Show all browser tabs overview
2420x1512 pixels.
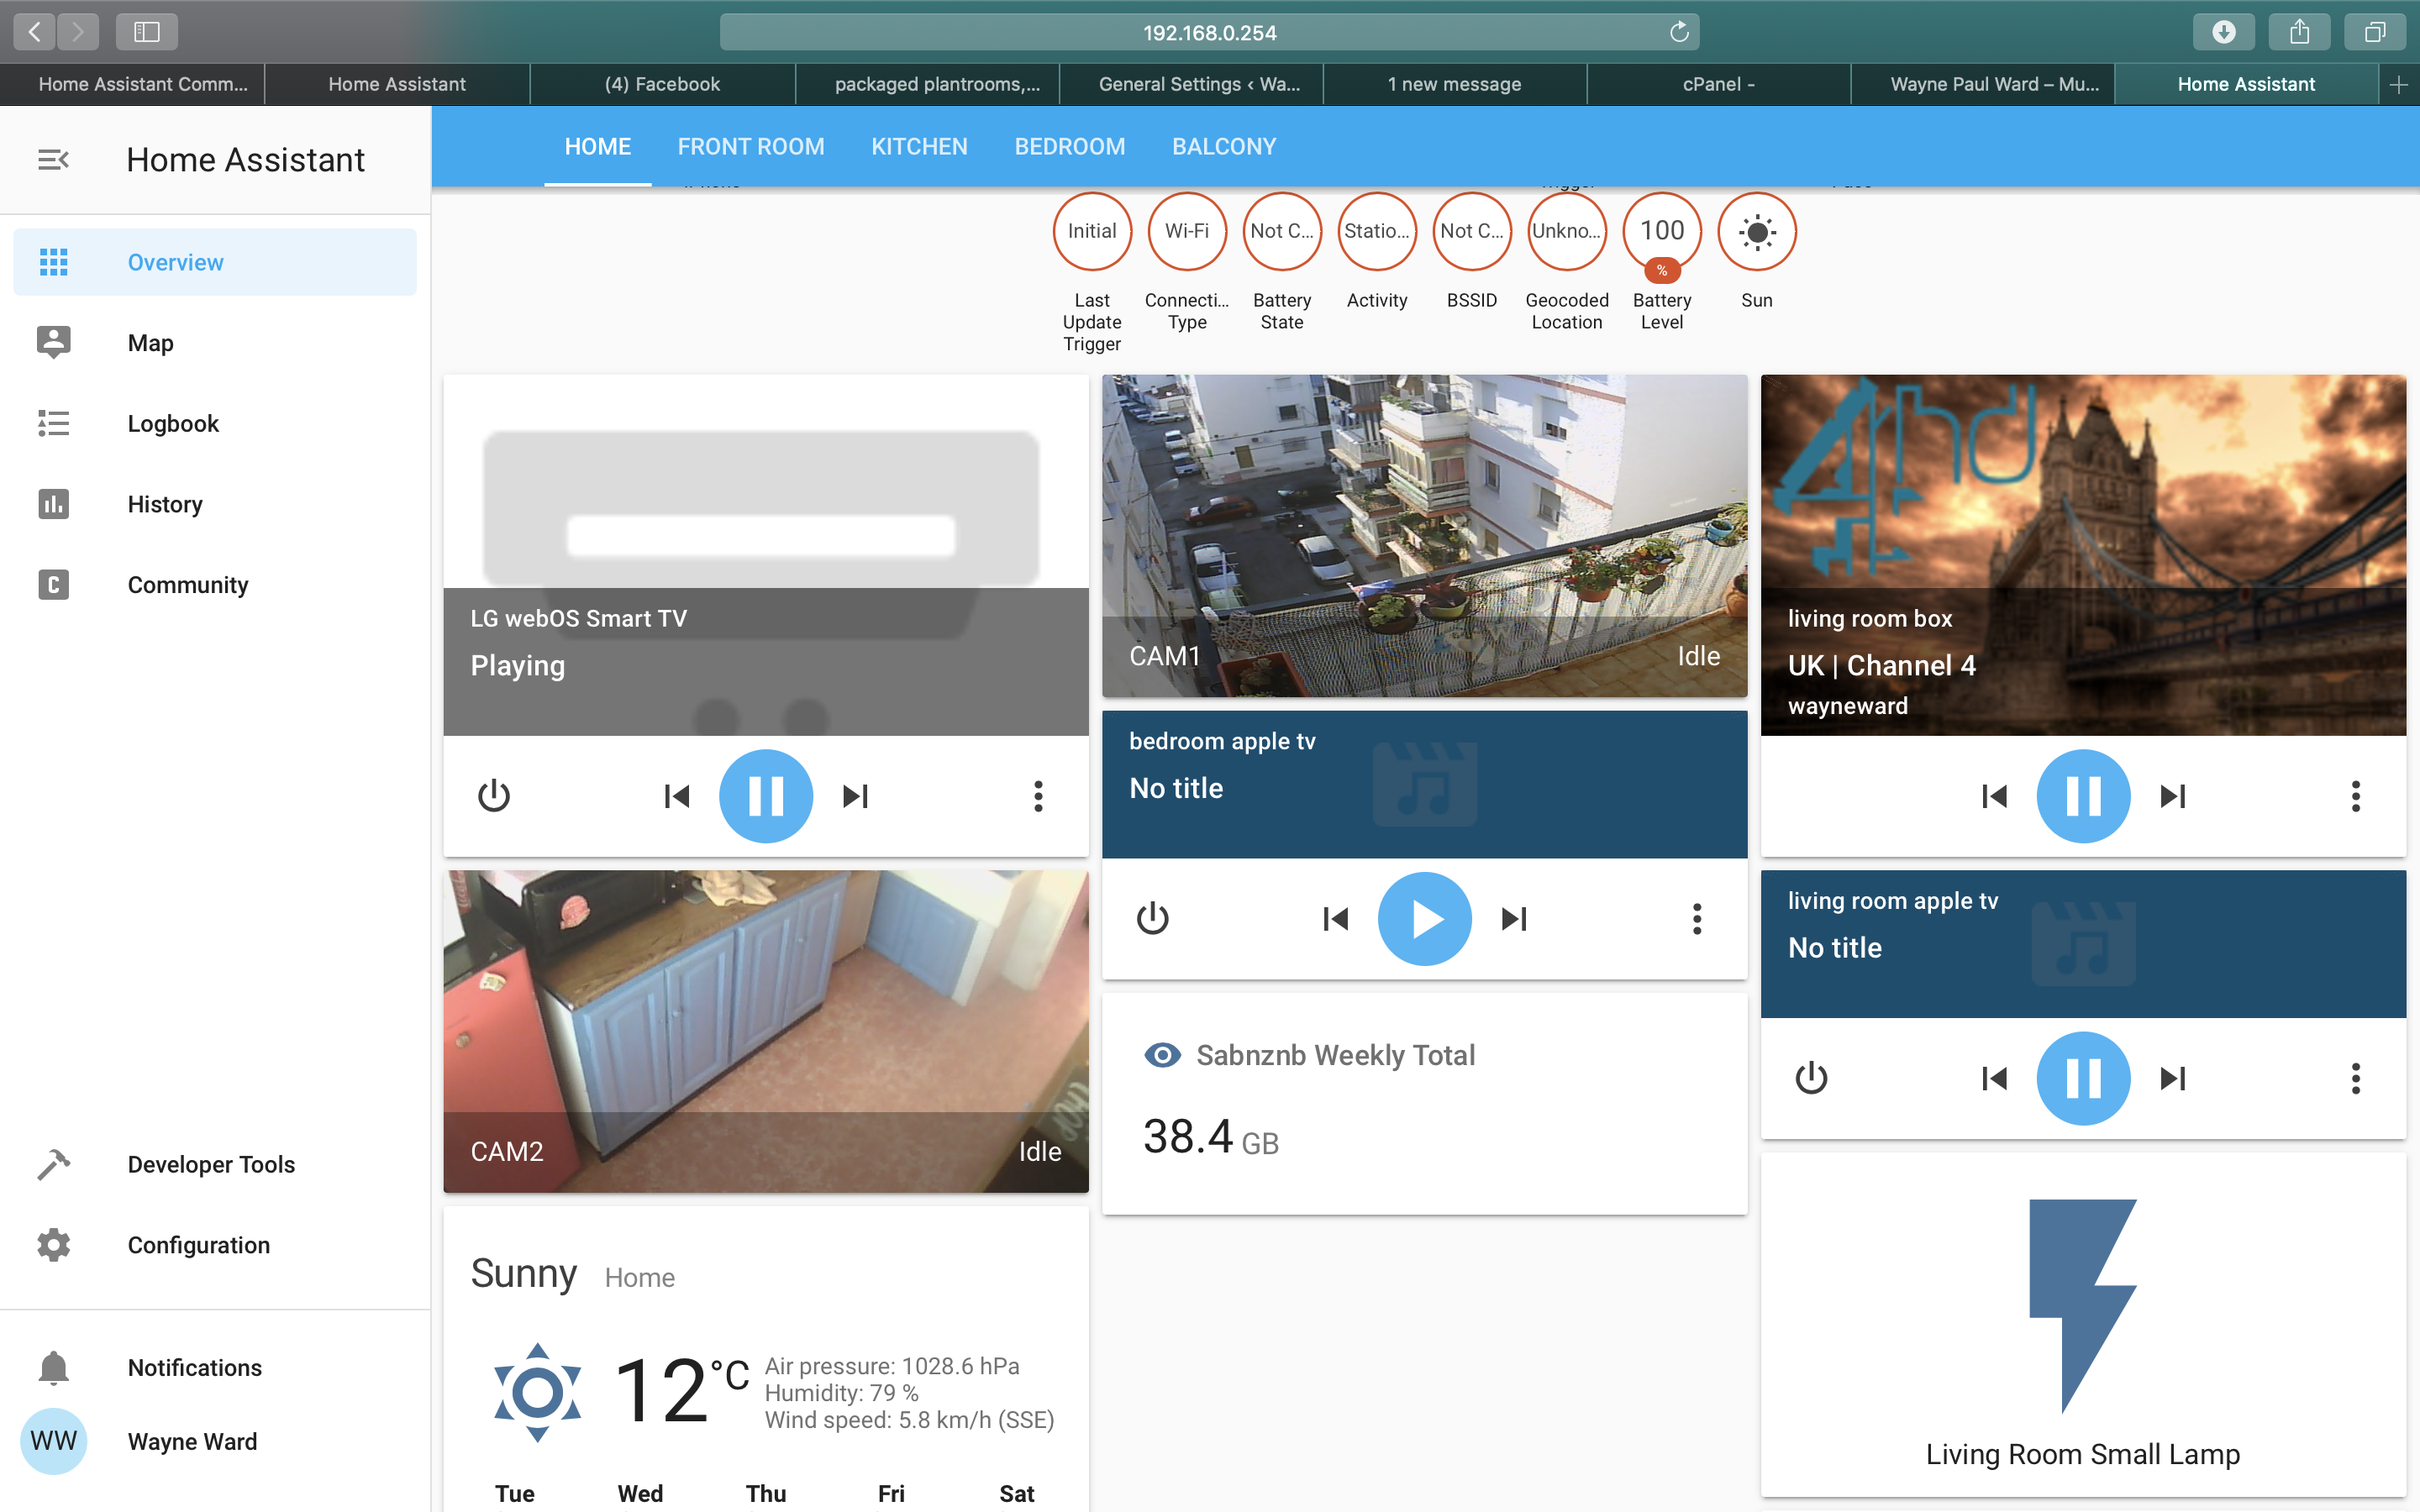[x=2375, y=32]
